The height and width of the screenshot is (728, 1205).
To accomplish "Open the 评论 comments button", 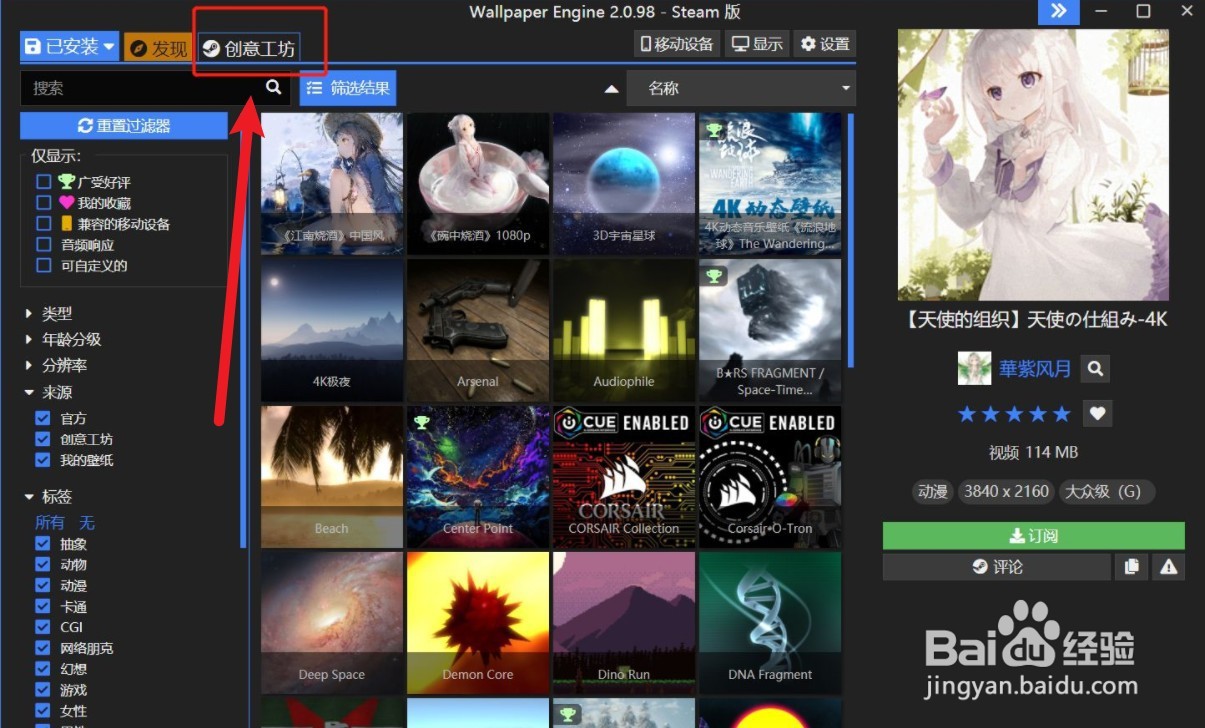I will tap(997, 567).
